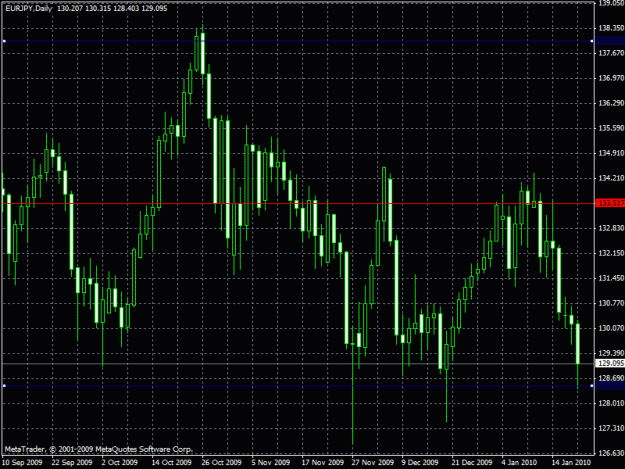Click the 134.910 price axis label
625x469 pixels.
coord(611,153)
